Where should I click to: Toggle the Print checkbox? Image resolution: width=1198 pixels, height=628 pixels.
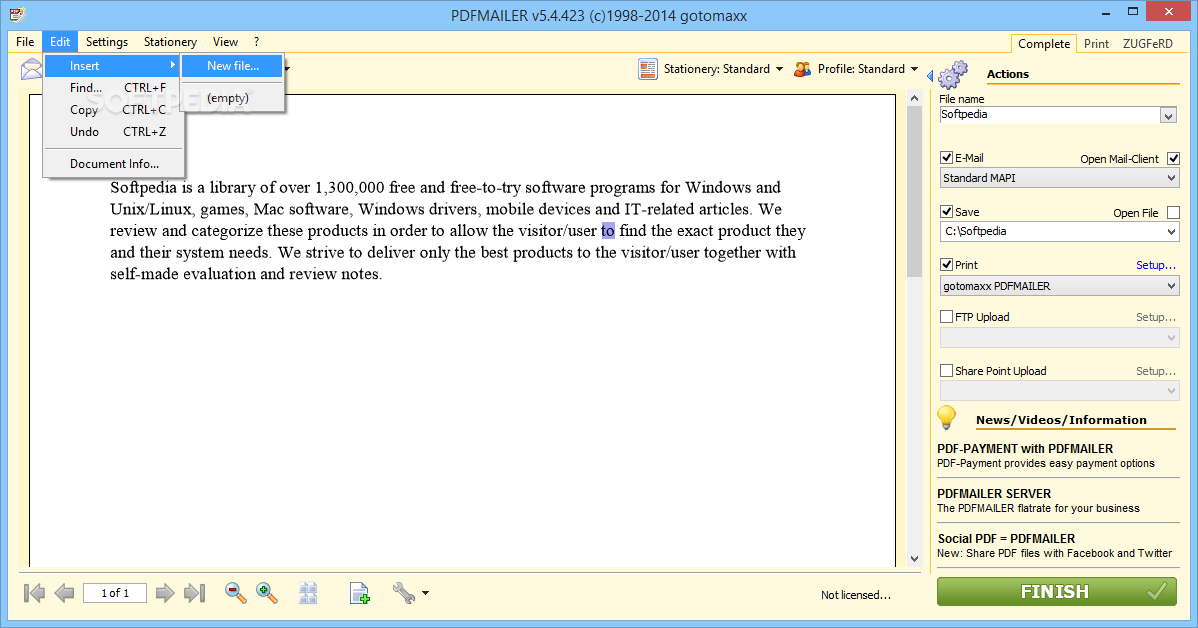tap(947, 264)
